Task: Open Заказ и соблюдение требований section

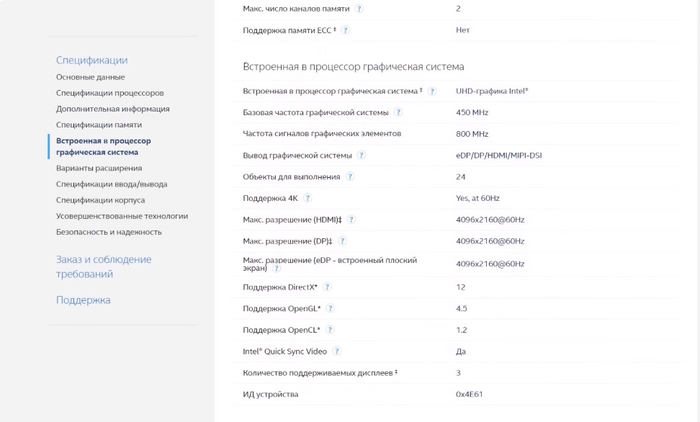Action: 103,266
